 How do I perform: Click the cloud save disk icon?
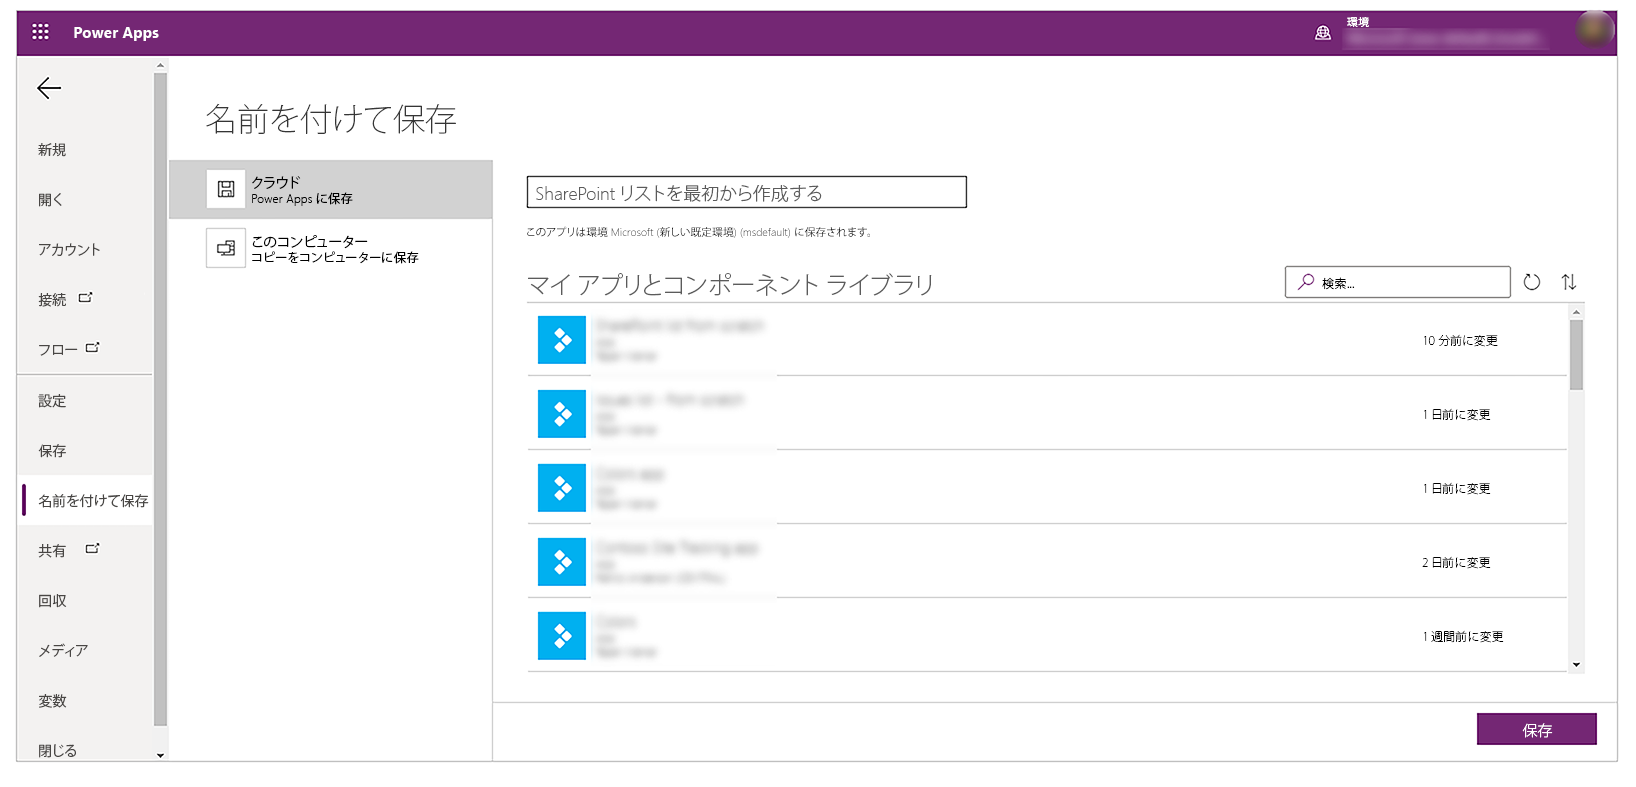click(226, 189)
